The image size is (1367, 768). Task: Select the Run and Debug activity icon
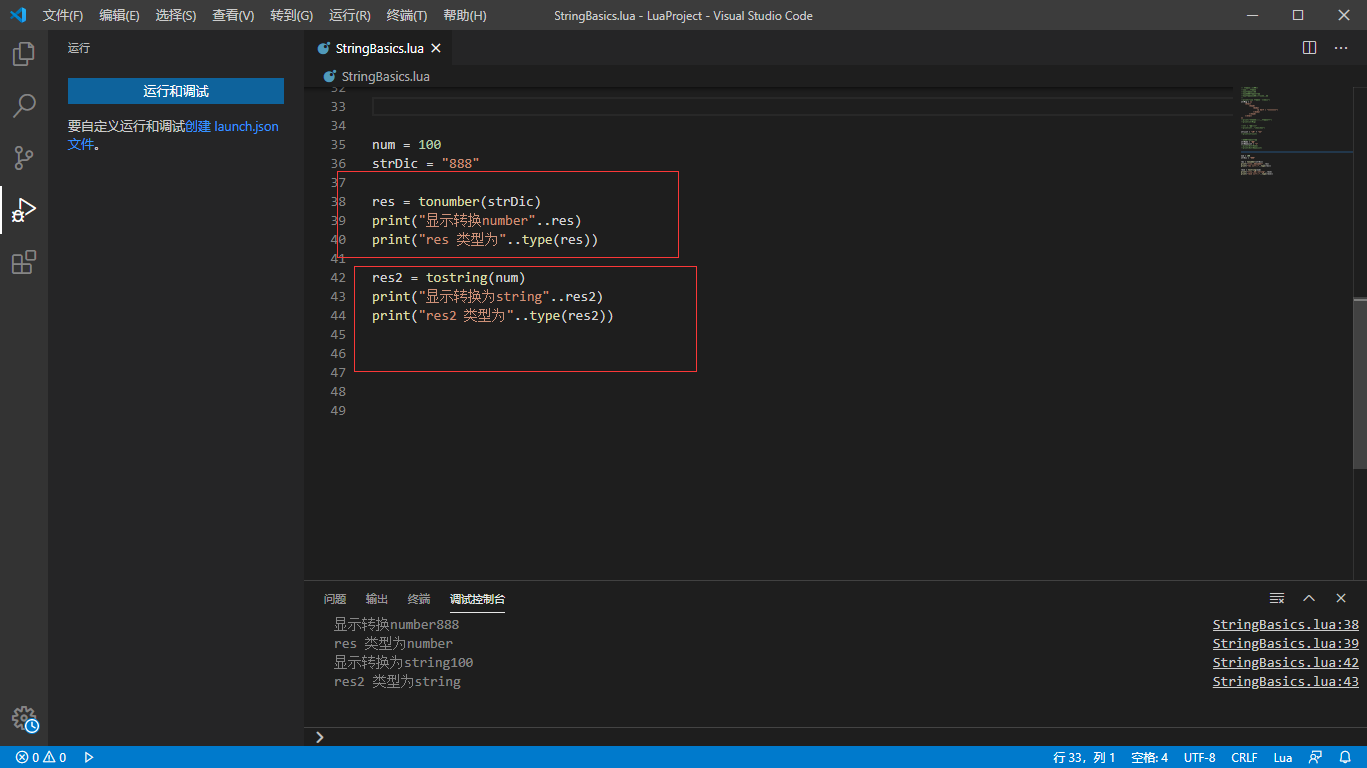click(x=24, y=210)
